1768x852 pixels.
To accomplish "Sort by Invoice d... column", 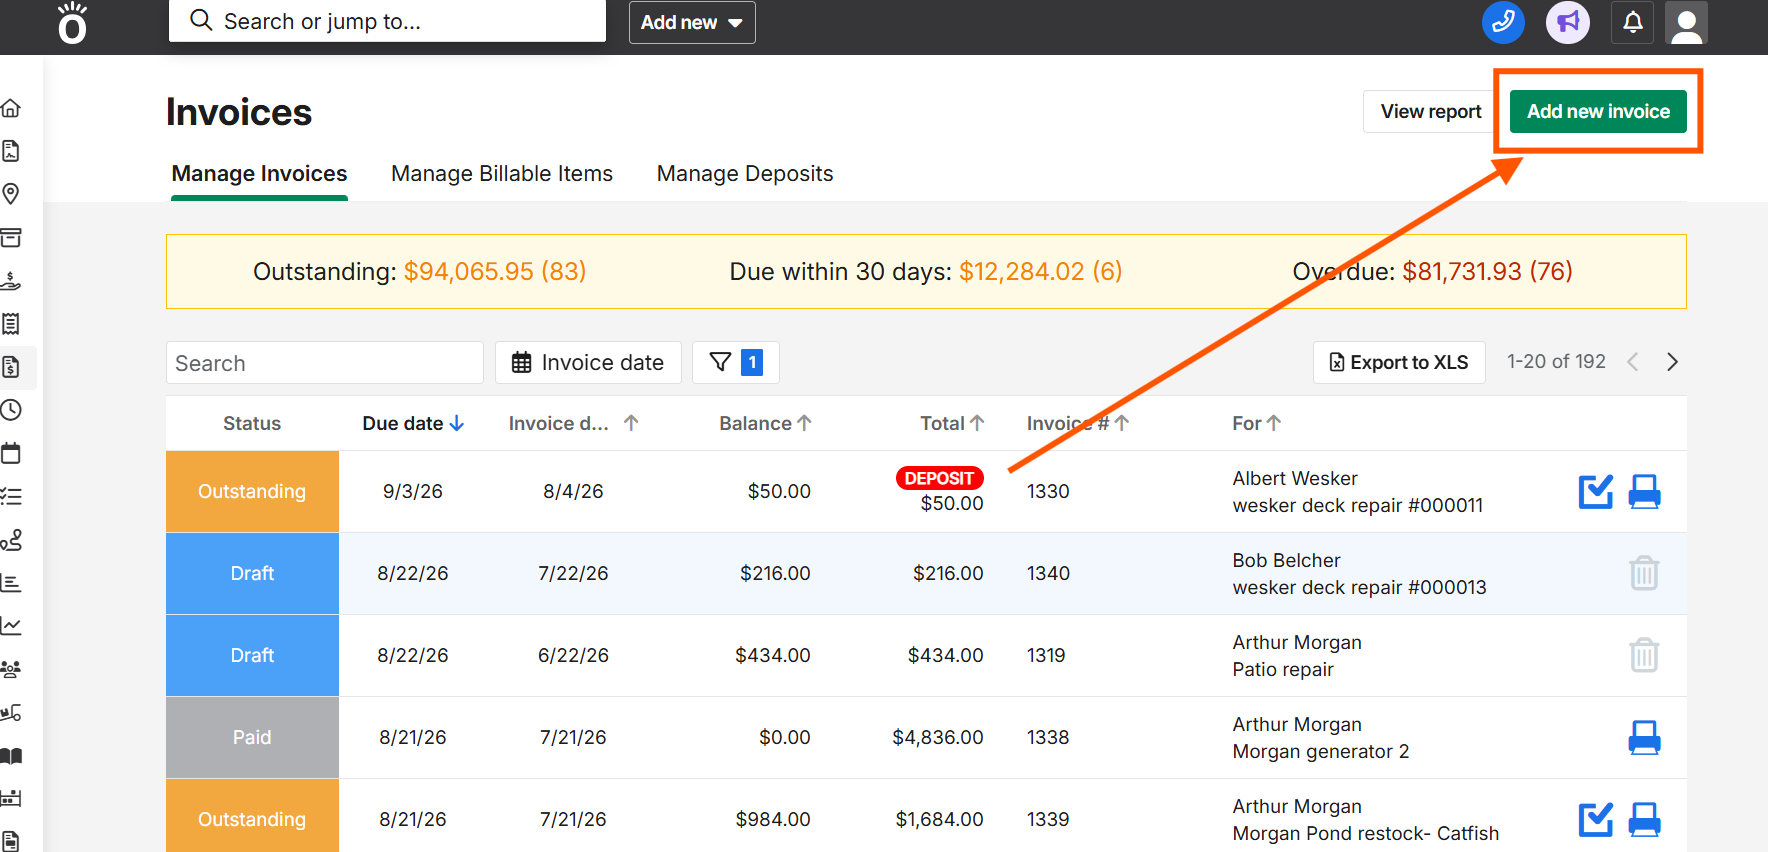I will 573,423.
